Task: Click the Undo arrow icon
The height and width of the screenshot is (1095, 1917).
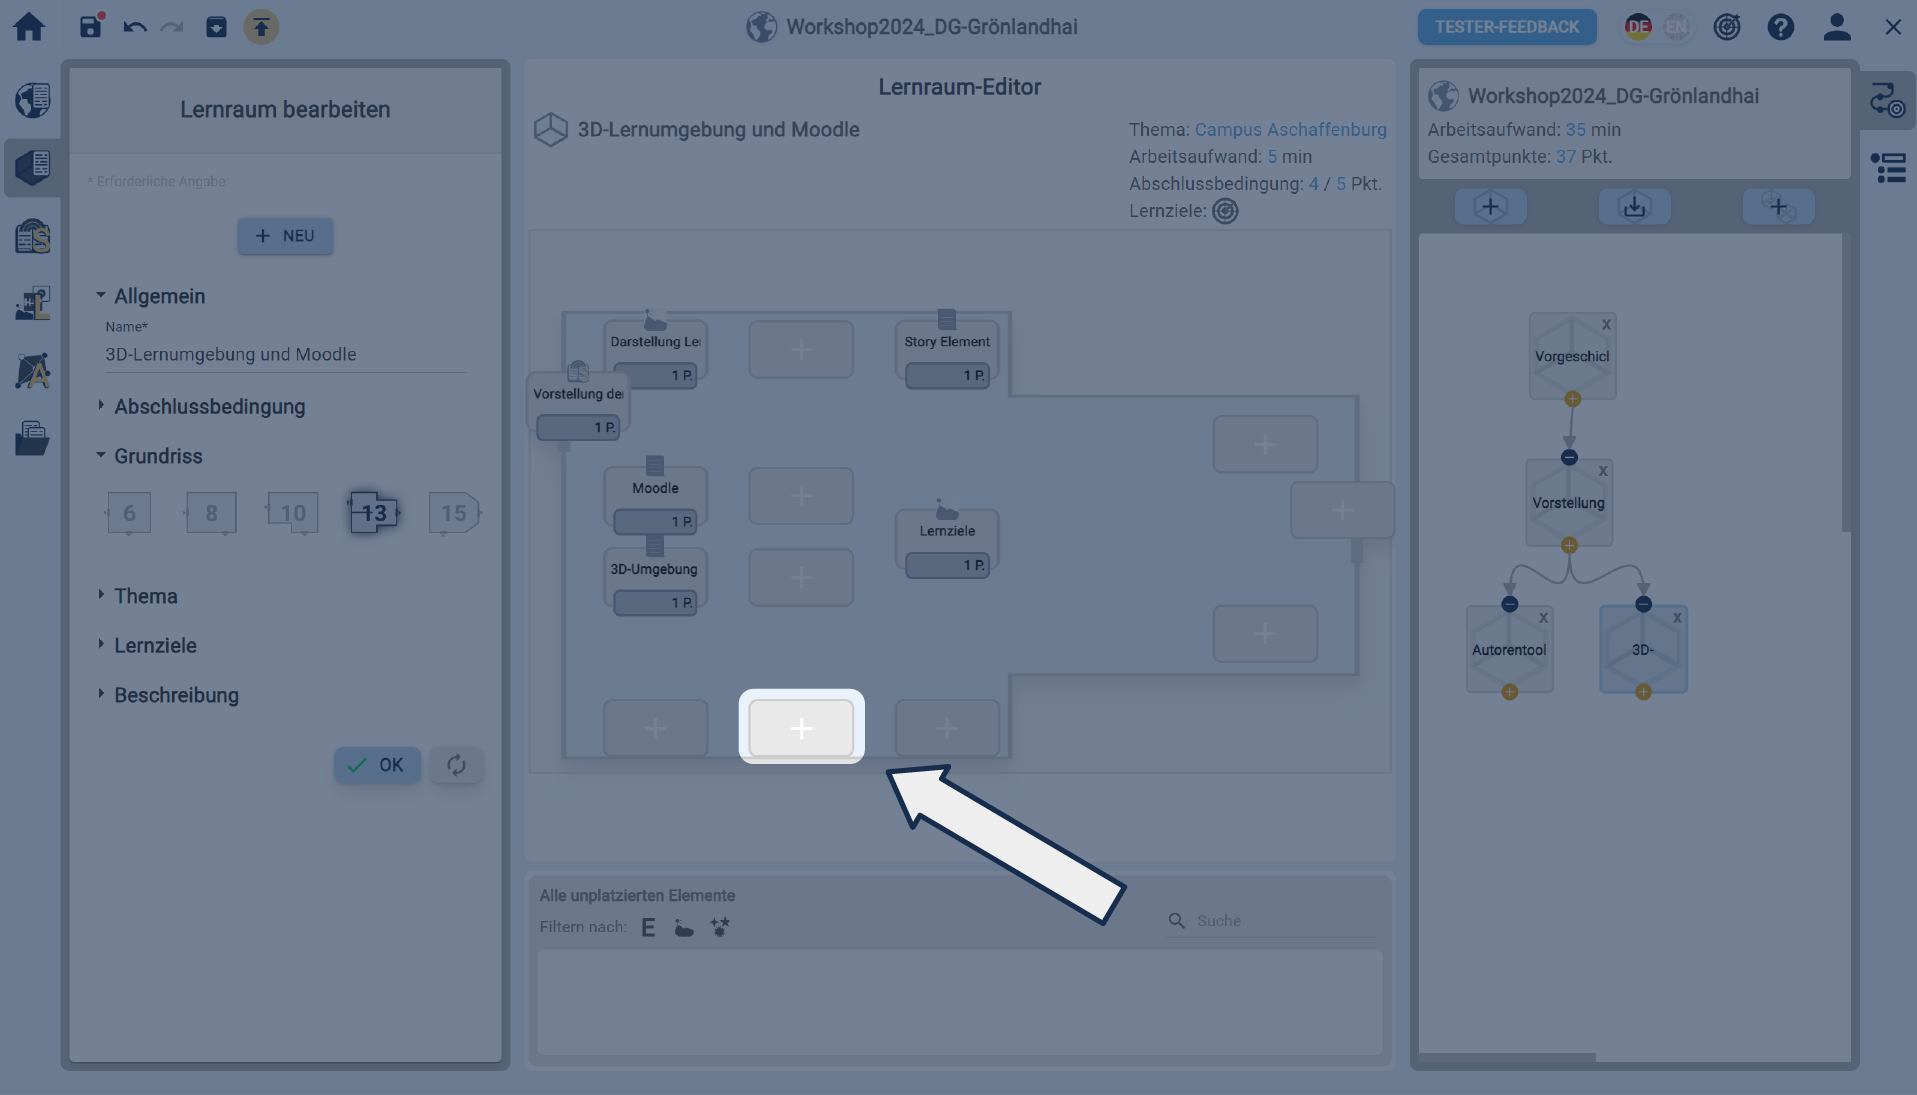Action: 134,27
